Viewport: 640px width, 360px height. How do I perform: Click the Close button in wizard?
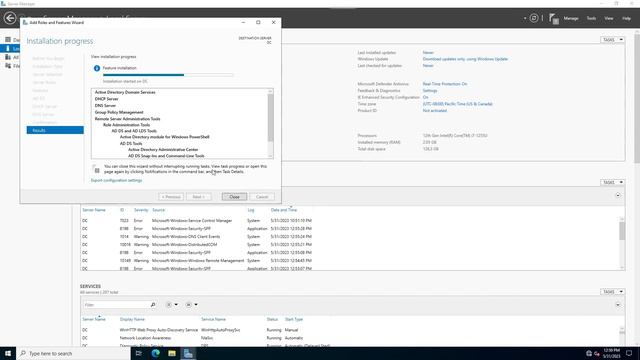coord(234,197)
